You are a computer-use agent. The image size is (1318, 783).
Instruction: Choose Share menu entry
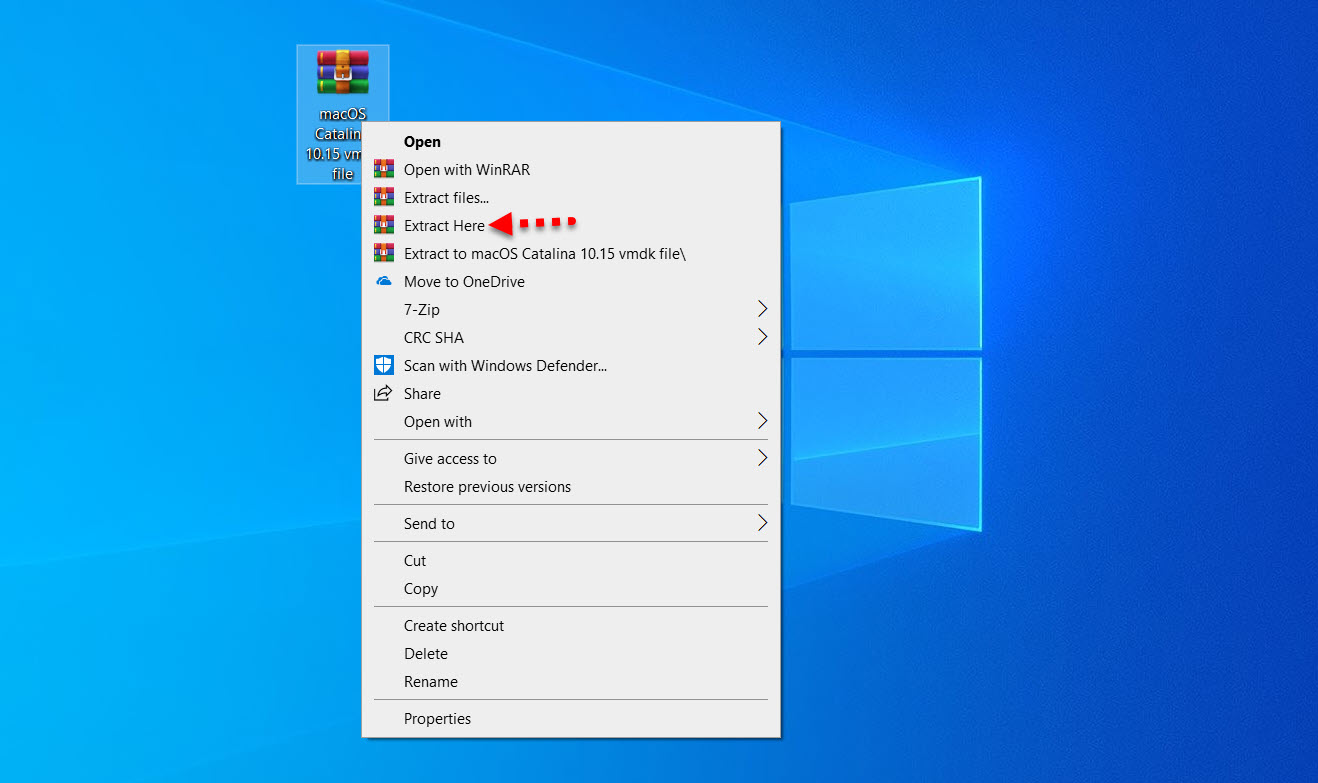[x=570, y=394]
